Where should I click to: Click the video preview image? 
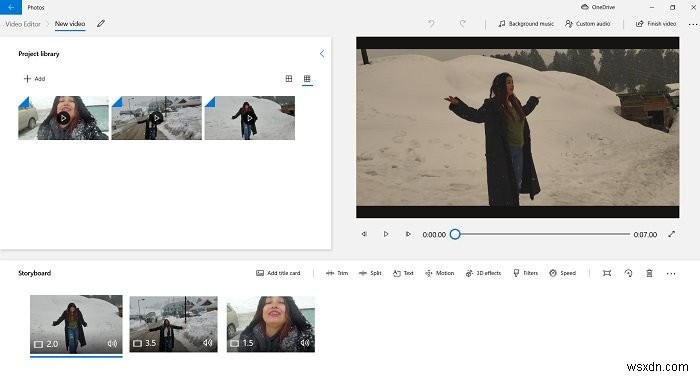click(518, 127)
